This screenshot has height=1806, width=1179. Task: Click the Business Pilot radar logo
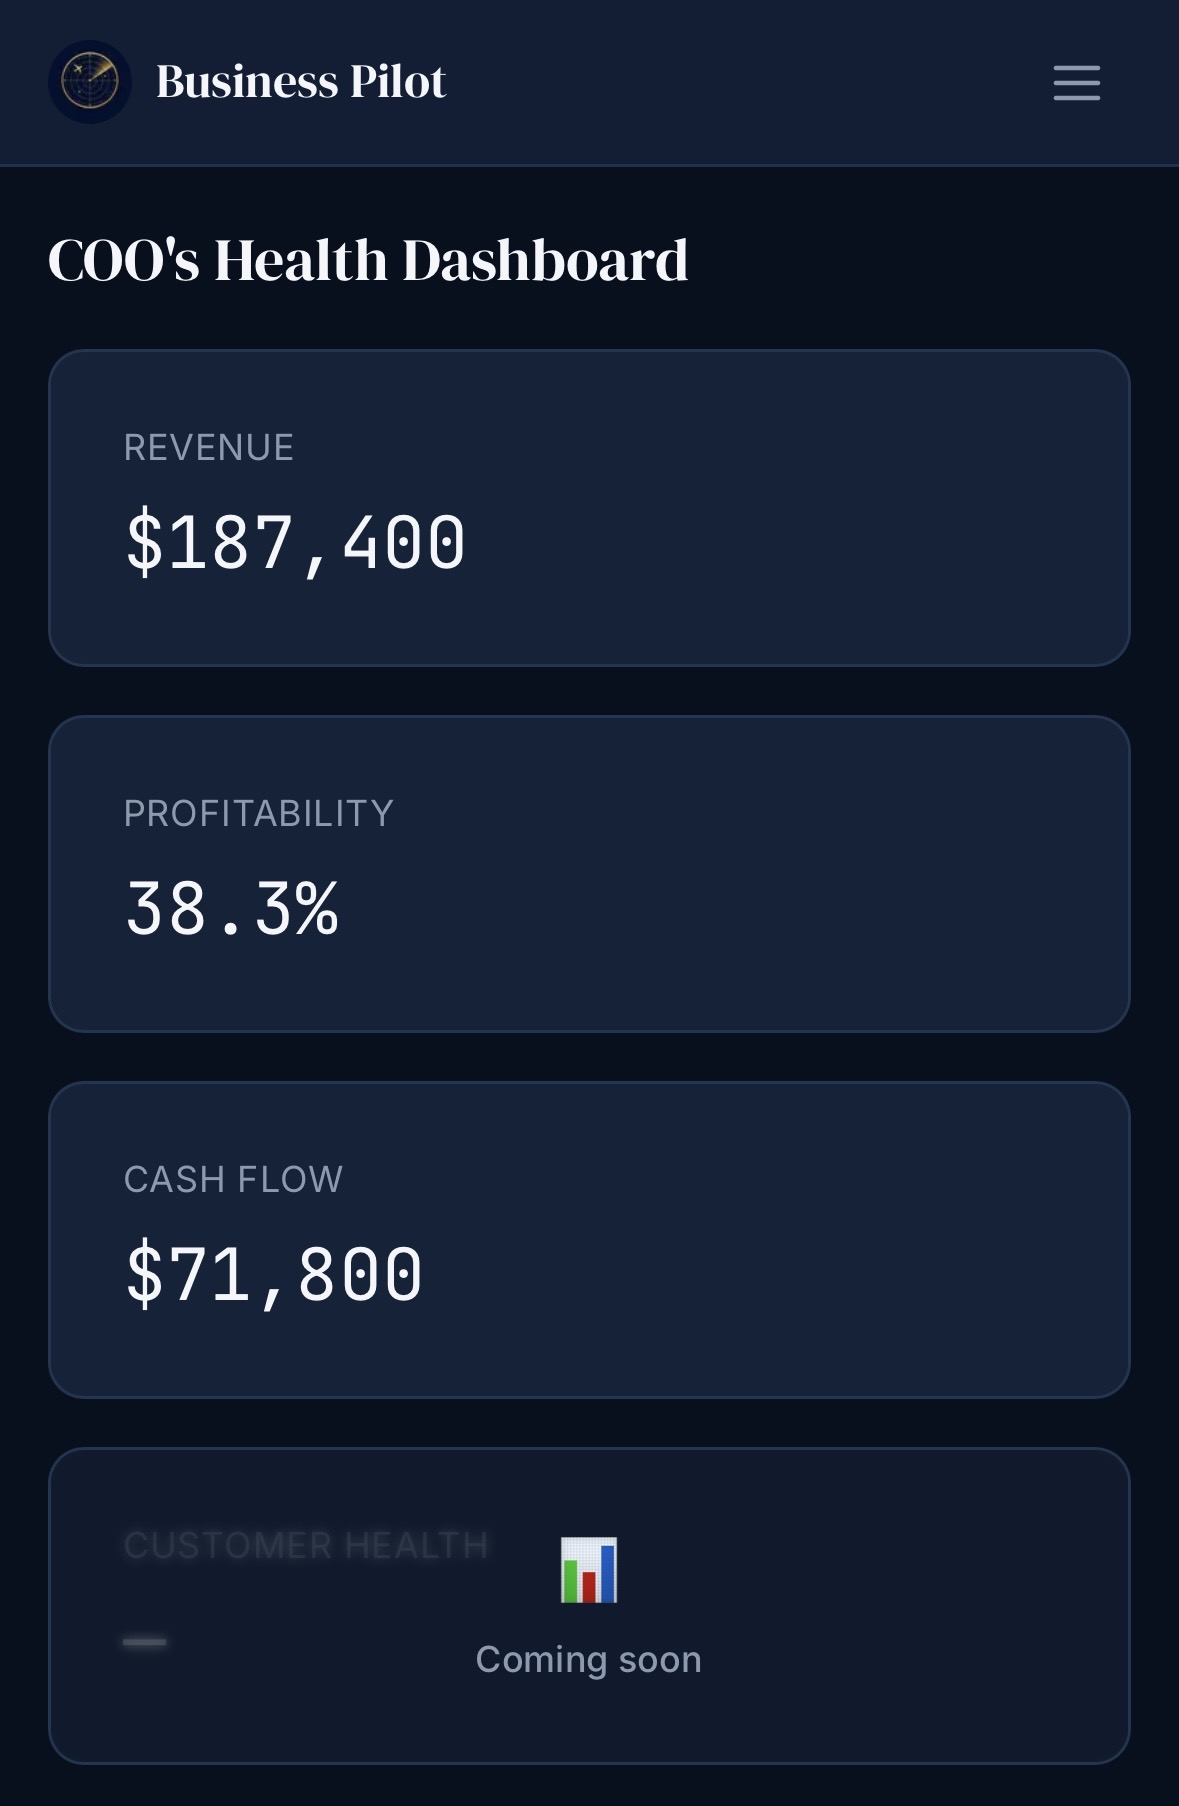pyautogui.click(x=90, y=82)
